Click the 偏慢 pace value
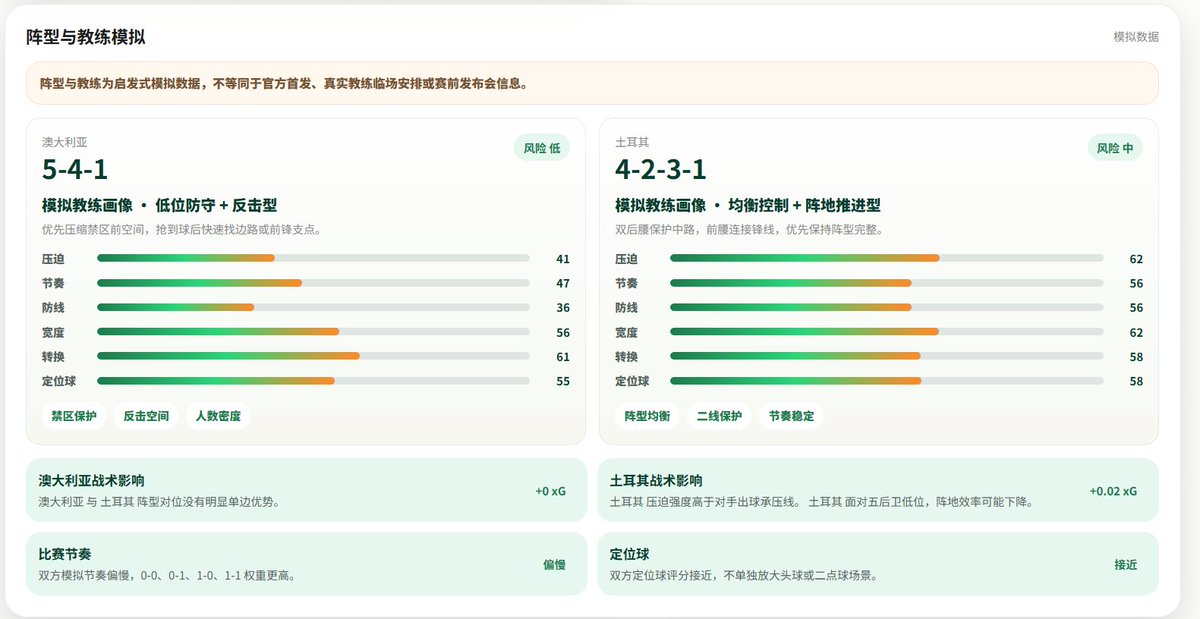Screen dimensions: 1200x619 point(554,565)
